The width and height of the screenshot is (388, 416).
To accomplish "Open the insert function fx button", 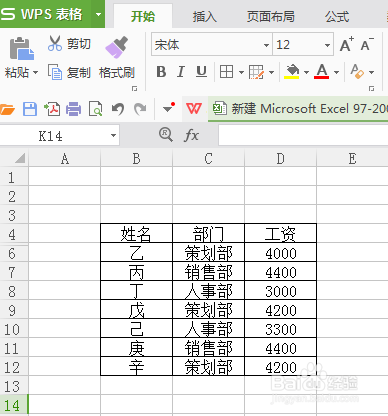I will [191, 135].
